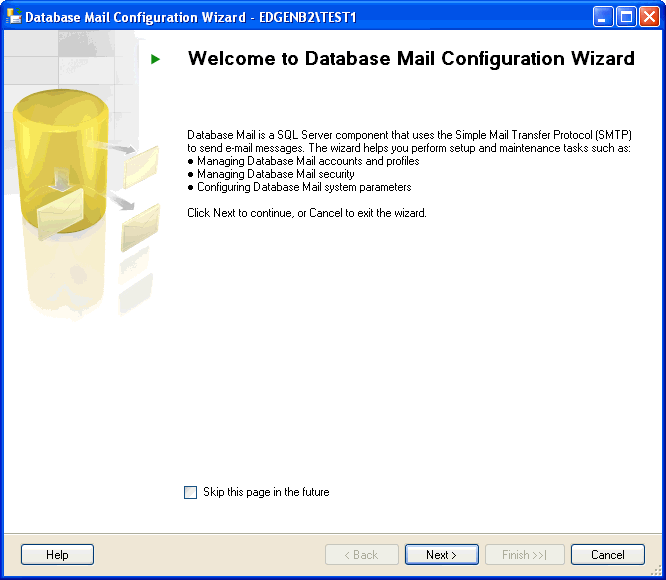The height and width of the screenshot is (580, 666).
Task: Click the Welcome to Database Mail heading
Action: tap(411, 59)
